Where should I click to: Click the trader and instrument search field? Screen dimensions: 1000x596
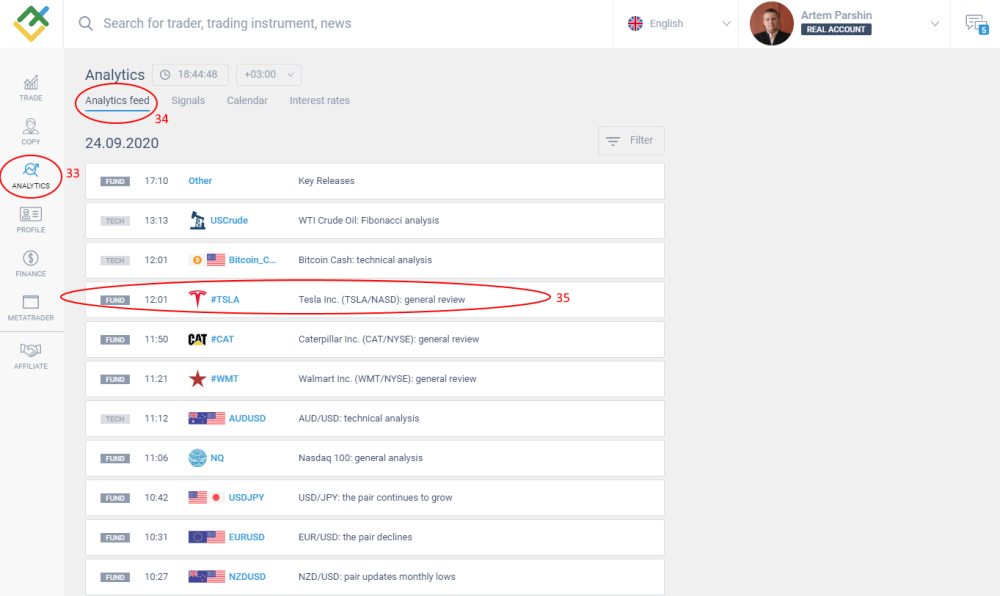coord(340,24)
